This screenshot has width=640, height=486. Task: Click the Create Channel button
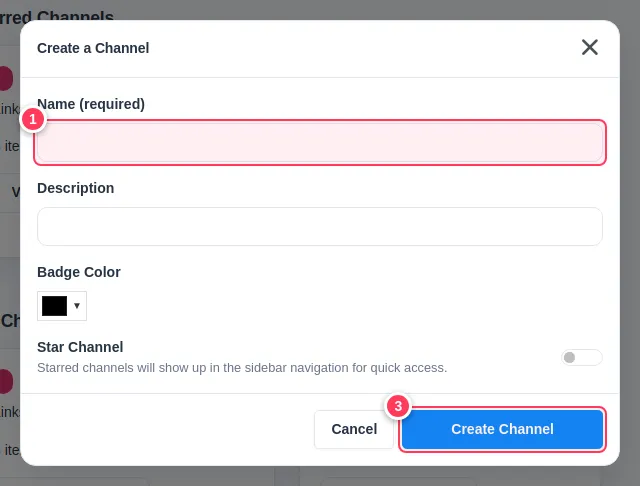click(x=502, y=429)
